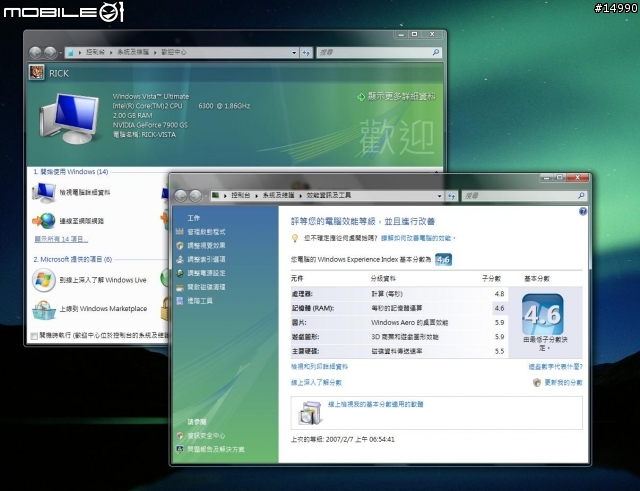Click the globe Connect to Internet icon
Viewport: 640px width, 491px height.
(x=44, y=221)
